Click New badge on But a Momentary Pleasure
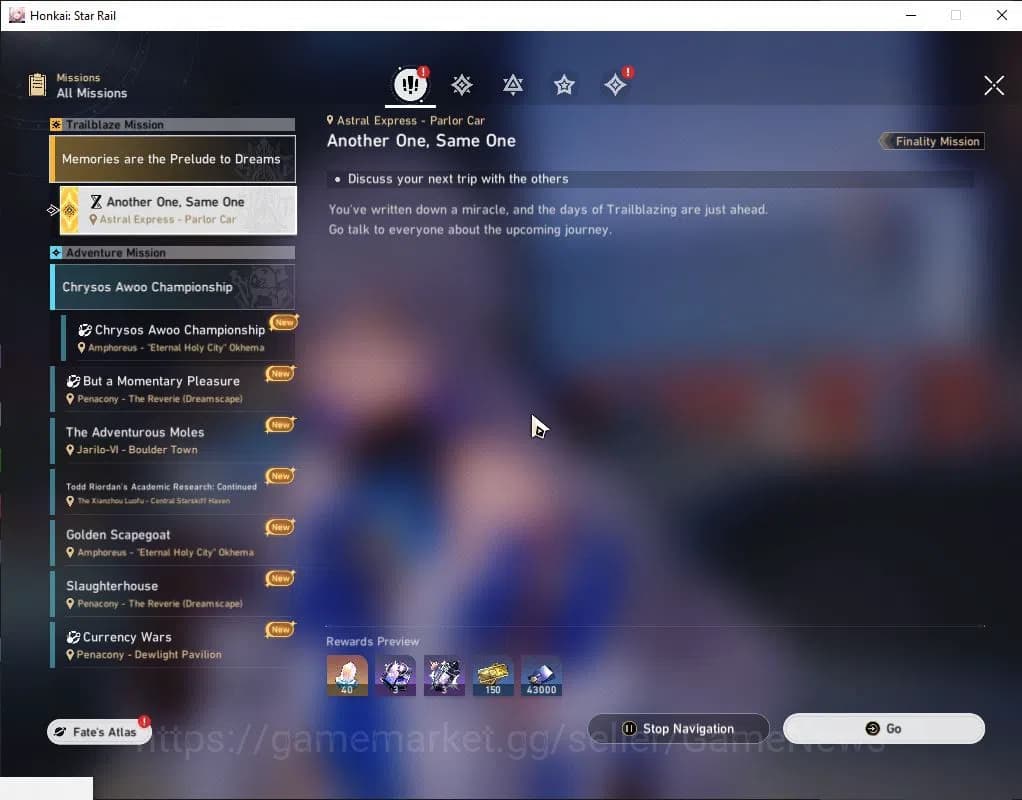Viewport: 1022px width, 800px height. 280,374
